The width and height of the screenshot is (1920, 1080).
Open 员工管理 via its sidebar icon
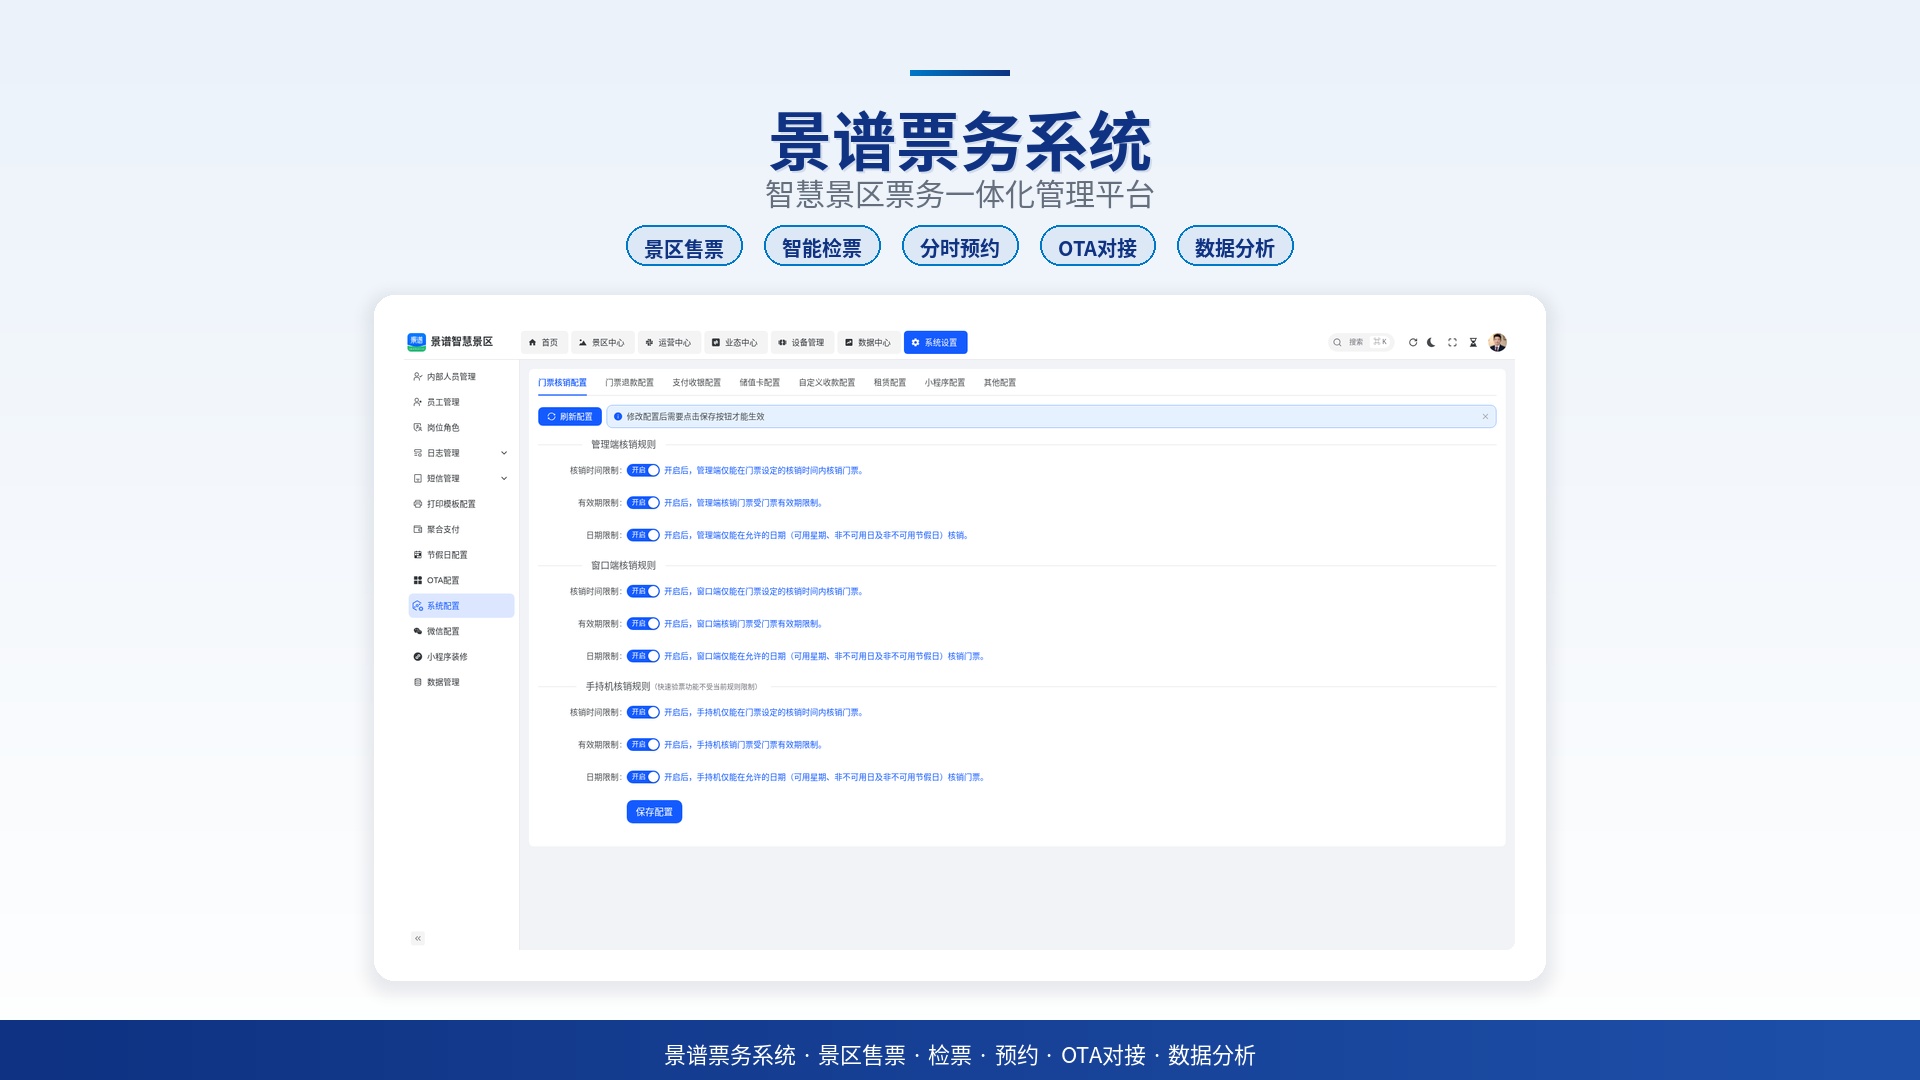pos(418,402)
